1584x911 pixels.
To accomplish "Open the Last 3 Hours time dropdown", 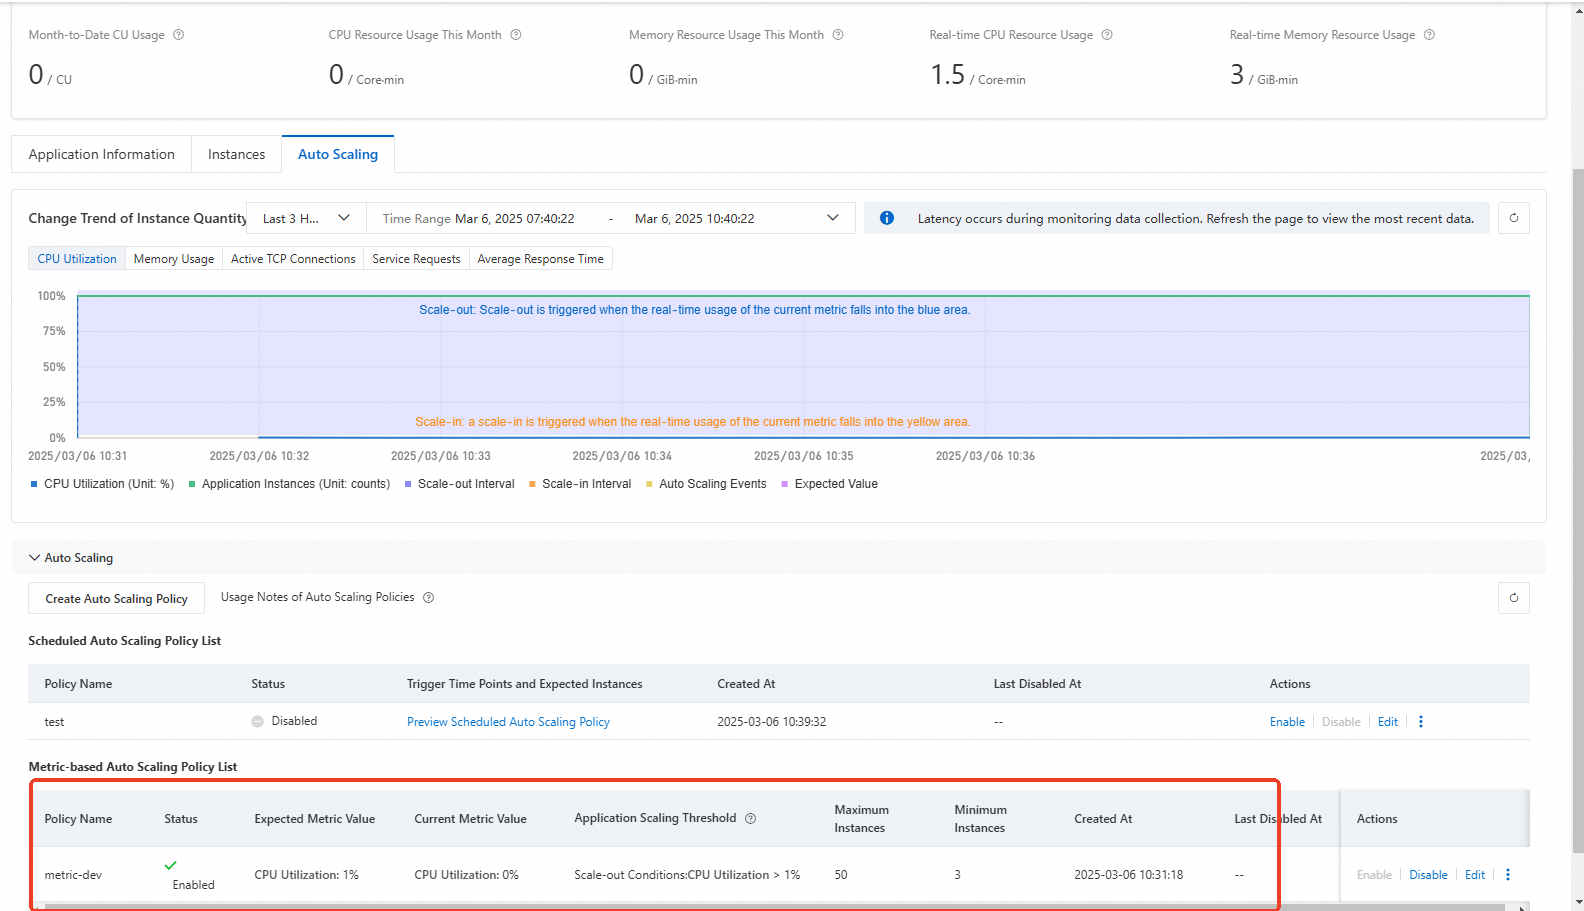I will (x=306, y=218).
